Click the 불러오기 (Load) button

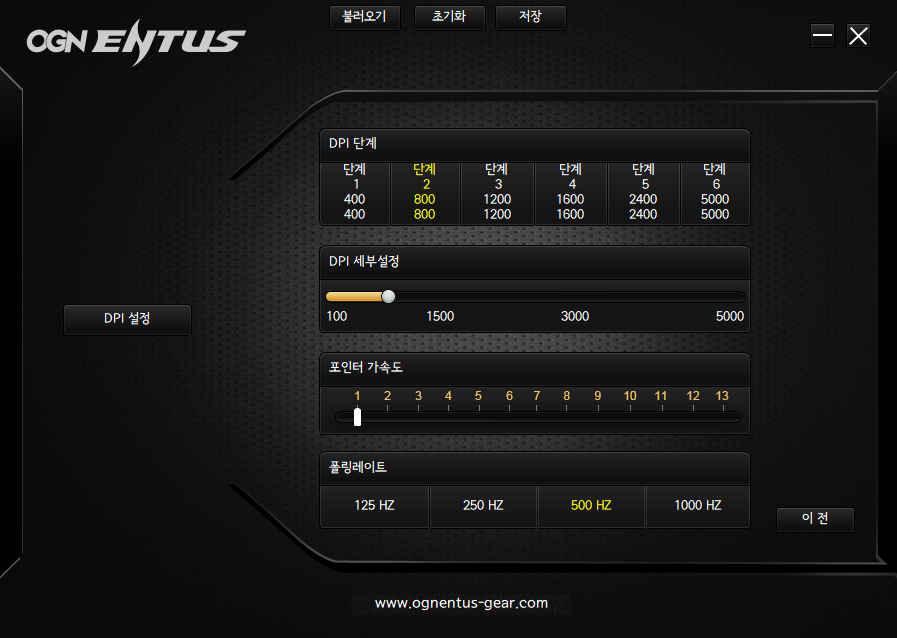pos(364,17)
